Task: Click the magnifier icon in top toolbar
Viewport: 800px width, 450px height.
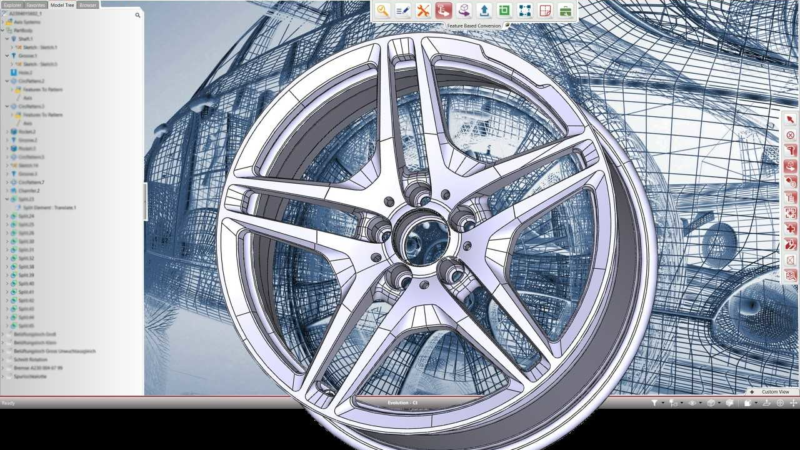Action: click(383, 11)
